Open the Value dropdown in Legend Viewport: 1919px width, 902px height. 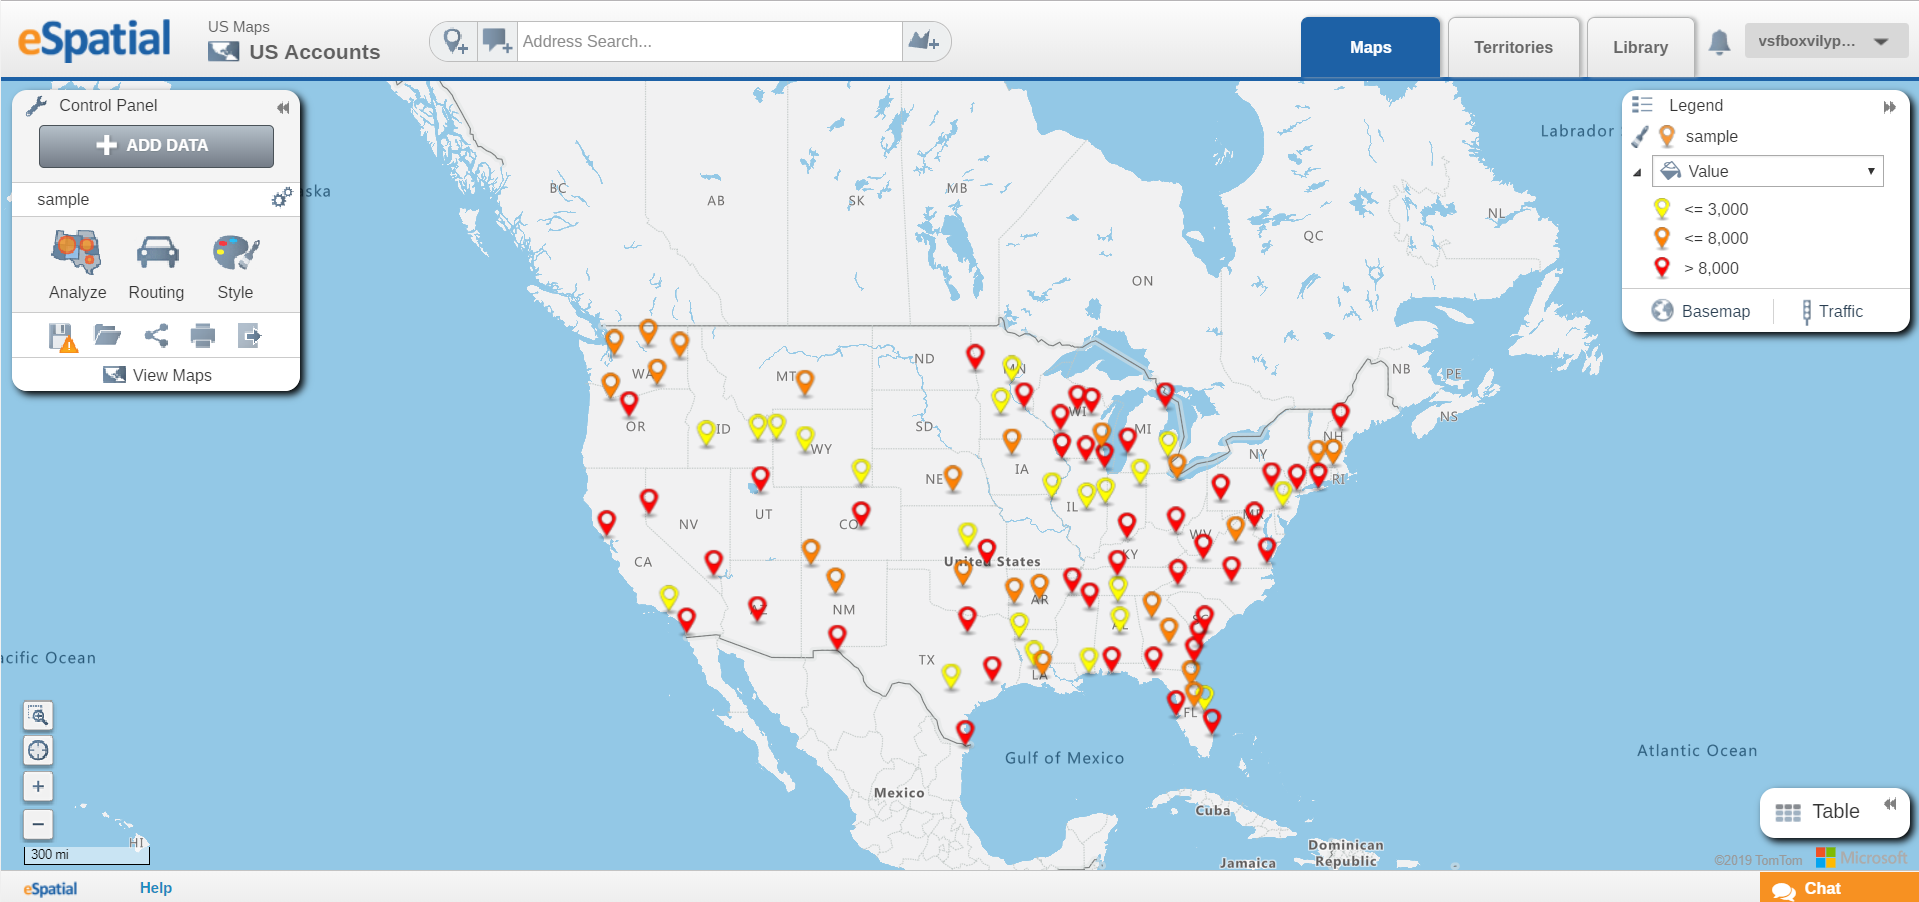(x=1767, y=171)
